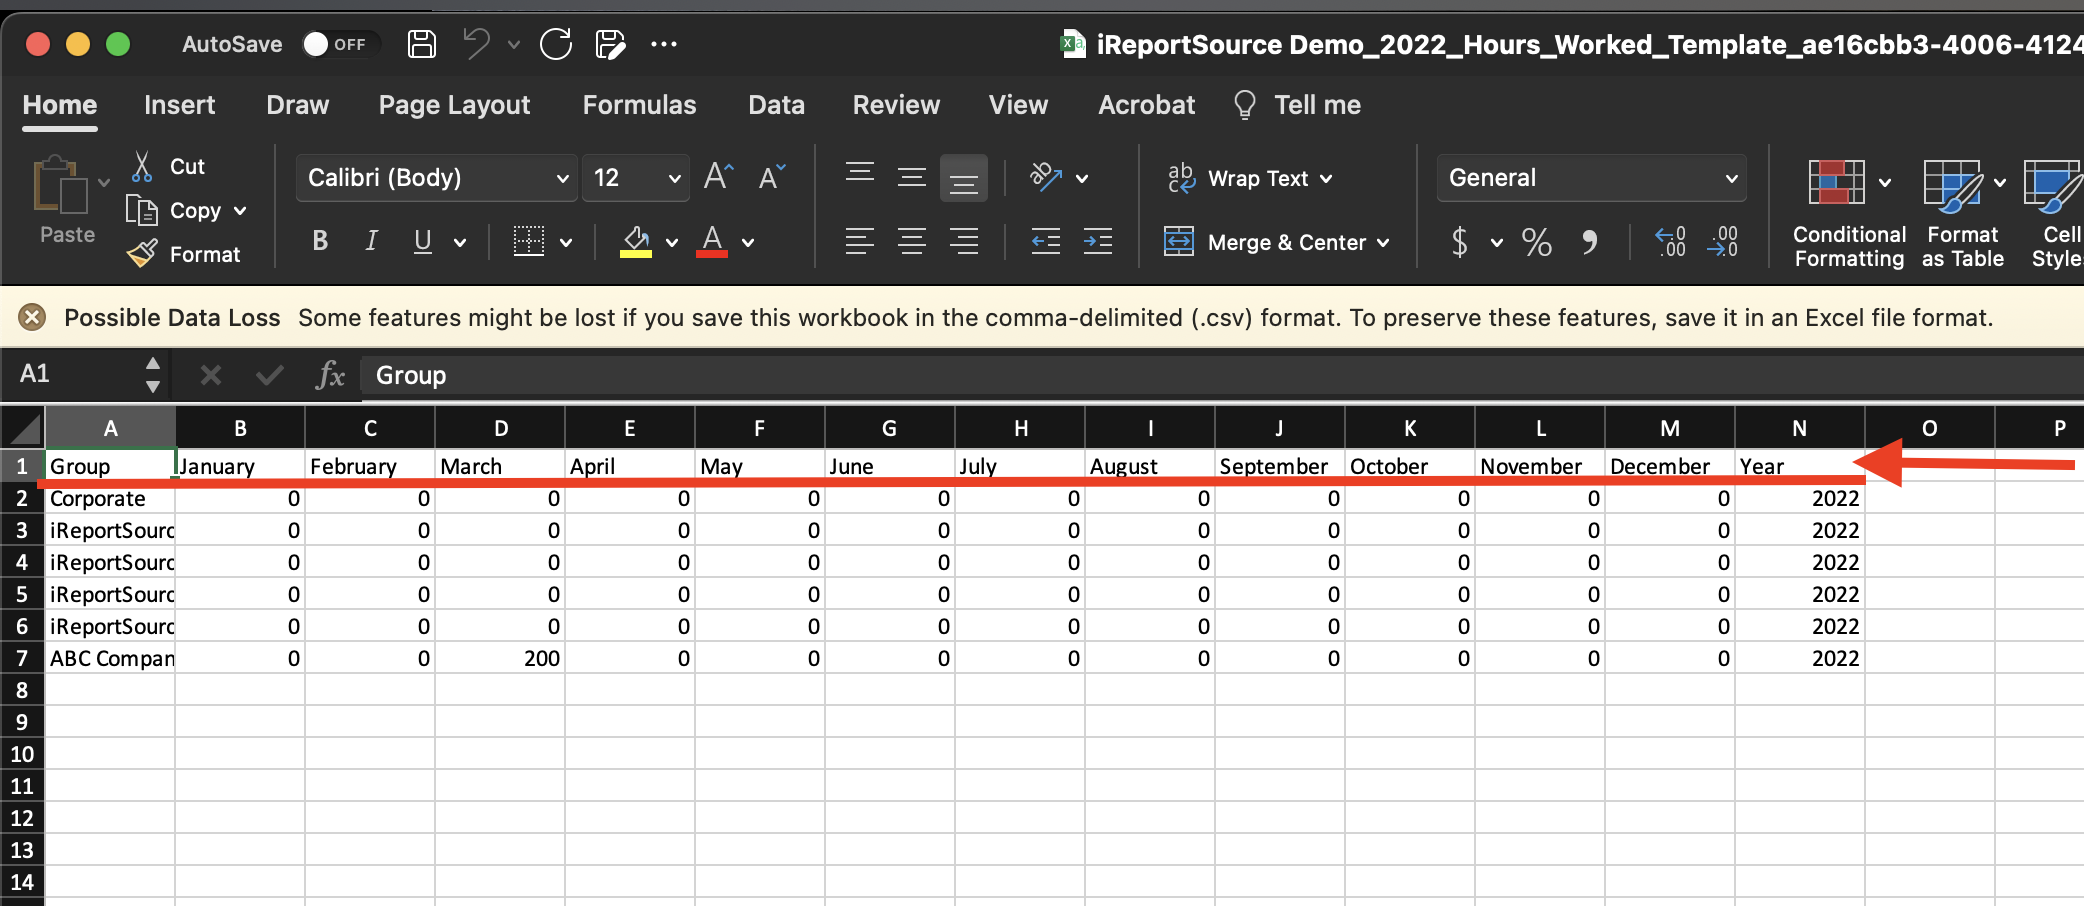This screenshot has width=2084, height=906.
Task: Click the center text icon
Action: pos(912,241)
